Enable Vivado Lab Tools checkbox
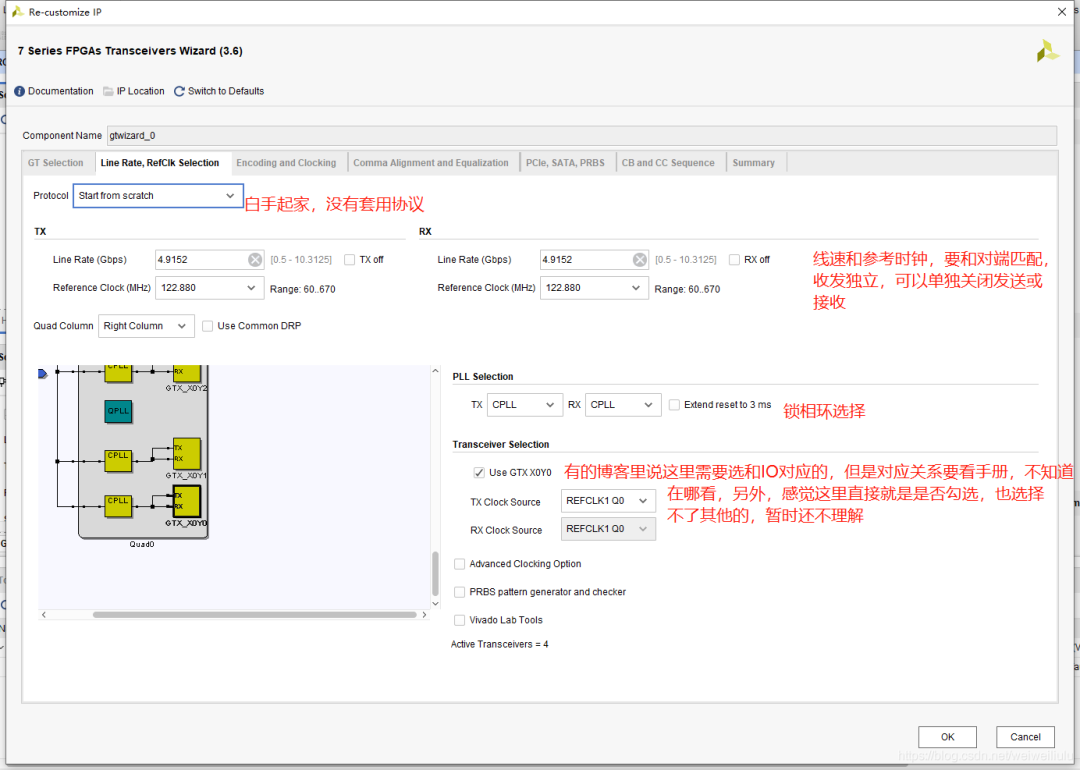 459,621
